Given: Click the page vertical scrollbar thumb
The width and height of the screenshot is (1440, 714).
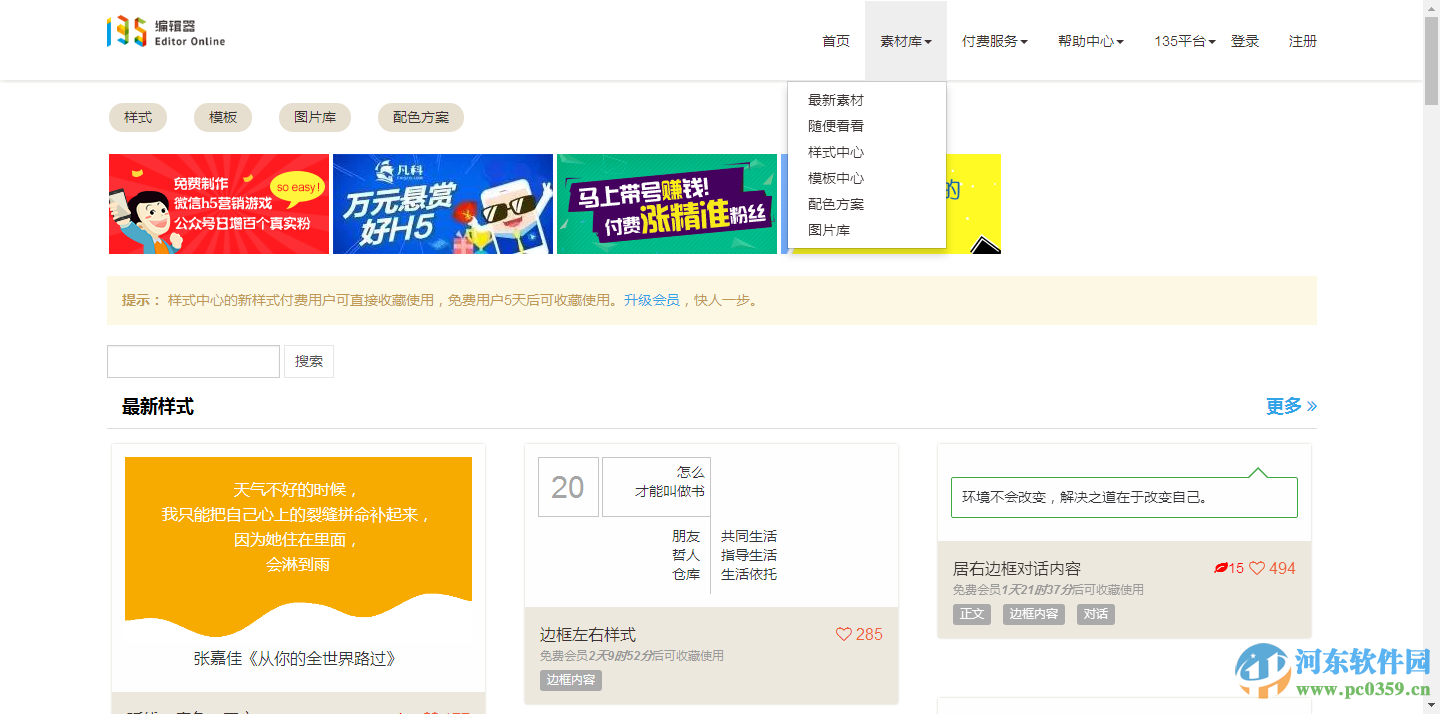Looking at the screenshot, I should (x=1431, y=60).
